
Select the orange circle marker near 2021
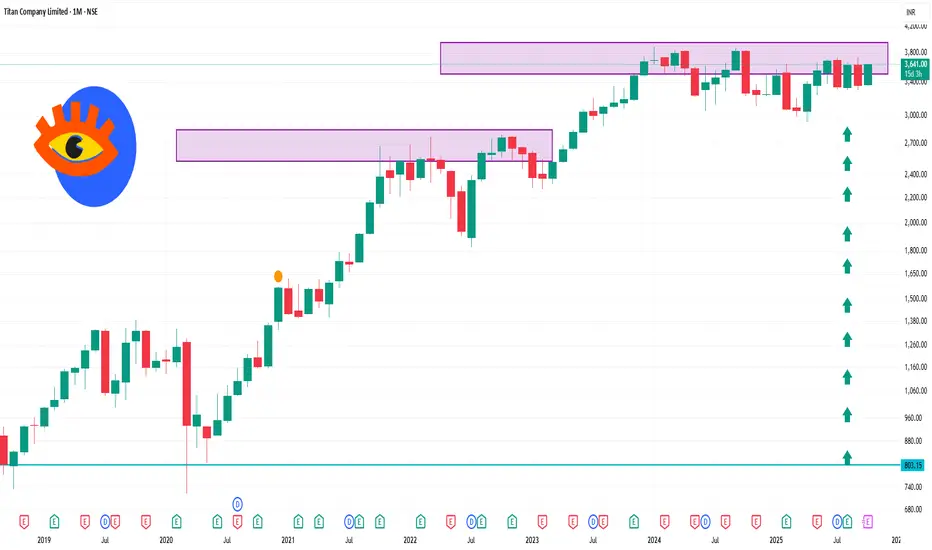click(x=278, y=275)
